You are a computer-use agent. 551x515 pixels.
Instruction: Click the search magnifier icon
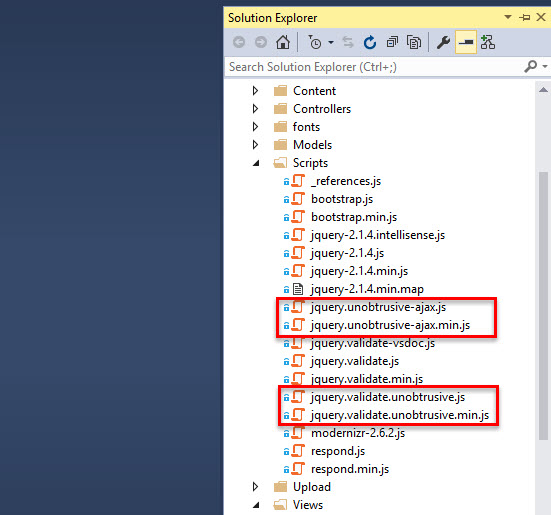pyautogui.click(x=531, y=66)
